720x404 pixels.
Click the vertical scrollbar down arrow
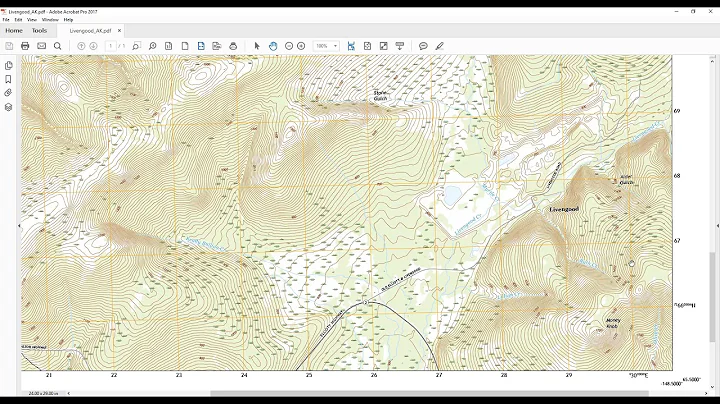click(713, 387)
